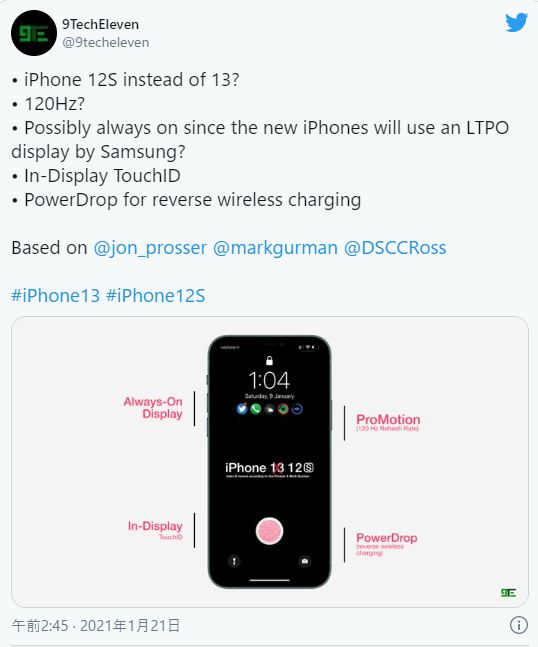Click the Twitter bird logo
The width and height of the screenshot is (538, 647).
click(x=516, y=22)
